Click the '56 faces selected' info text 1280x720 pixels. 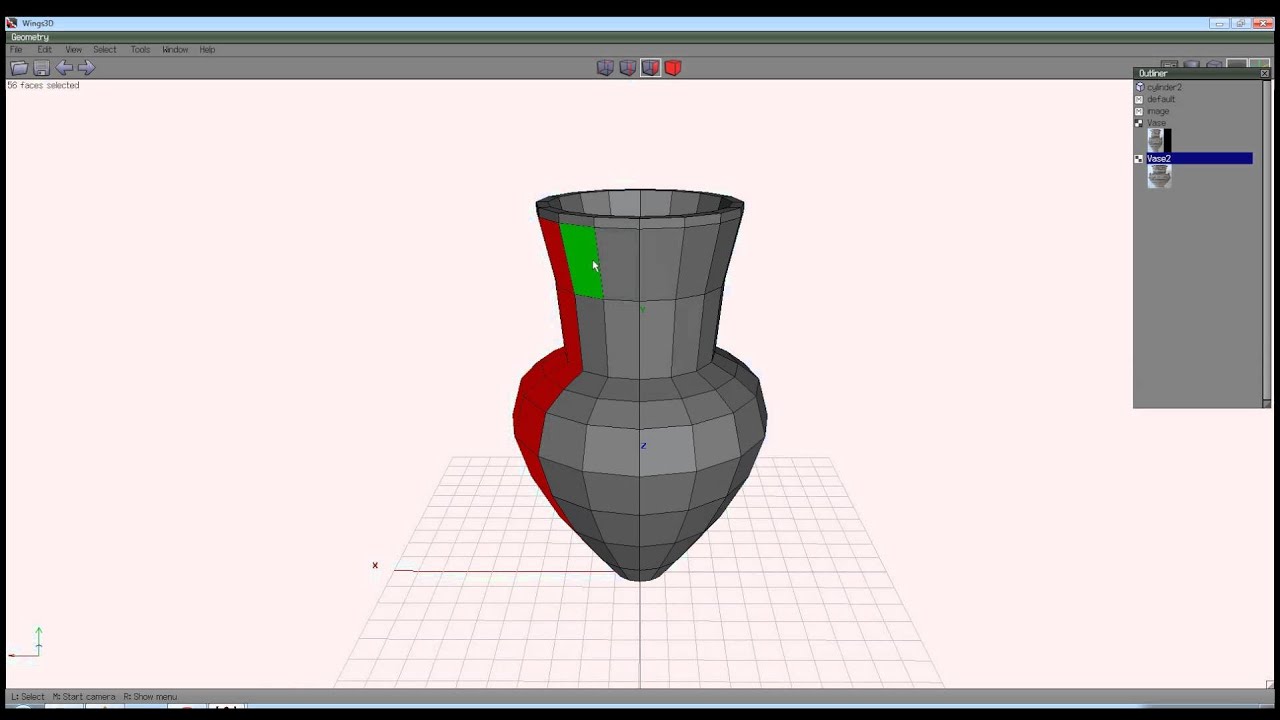point(43,85)
